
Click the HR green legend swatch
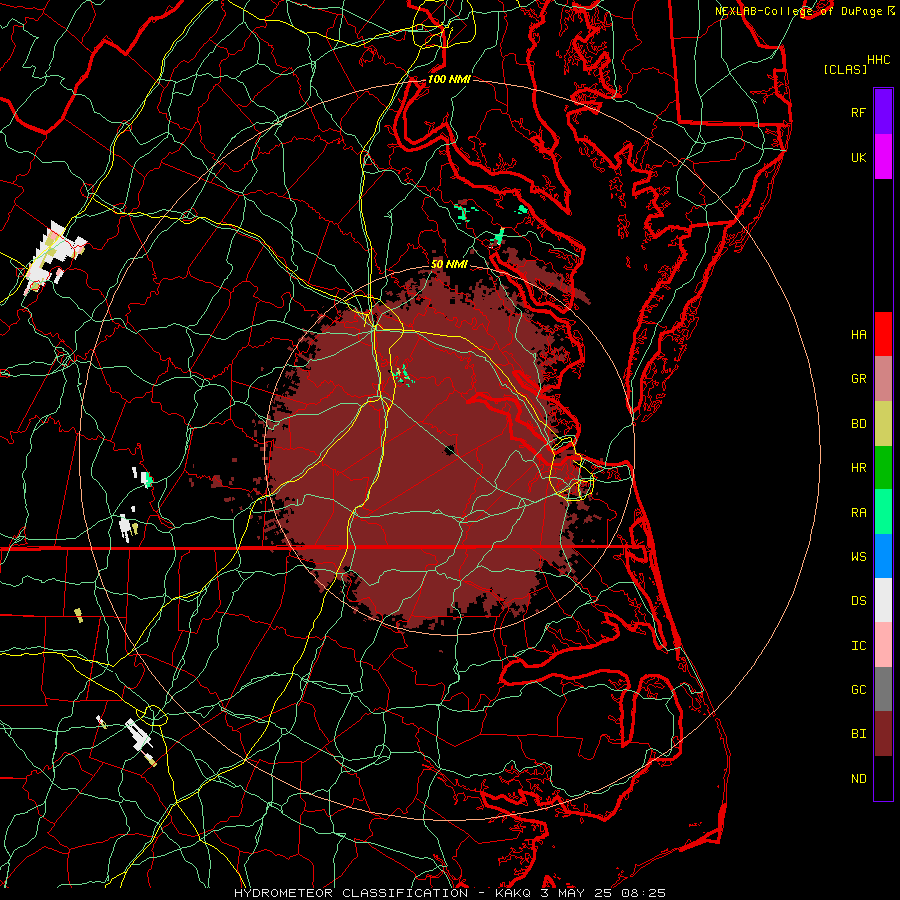(x=883, y=468)
